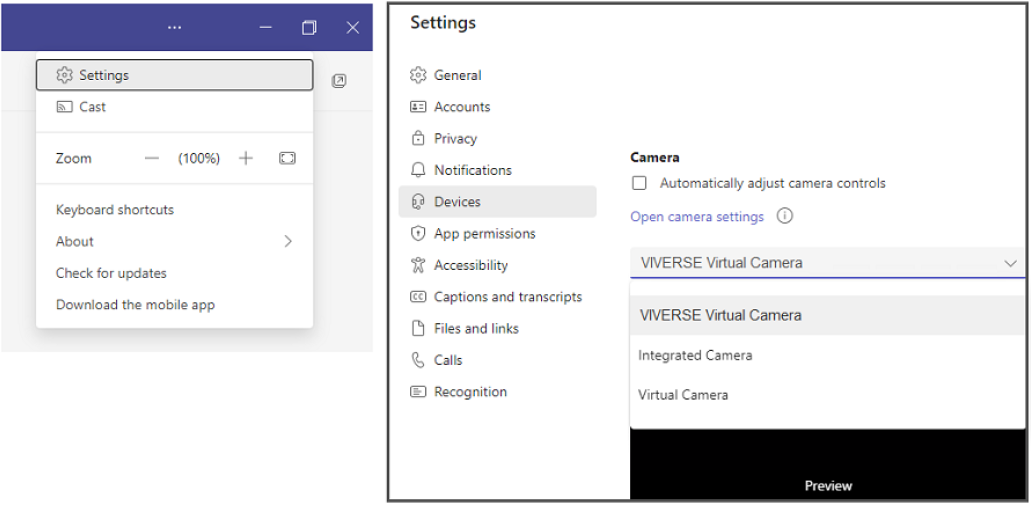
Task: Select the Privacy lock icon
Action: [418, 138]
